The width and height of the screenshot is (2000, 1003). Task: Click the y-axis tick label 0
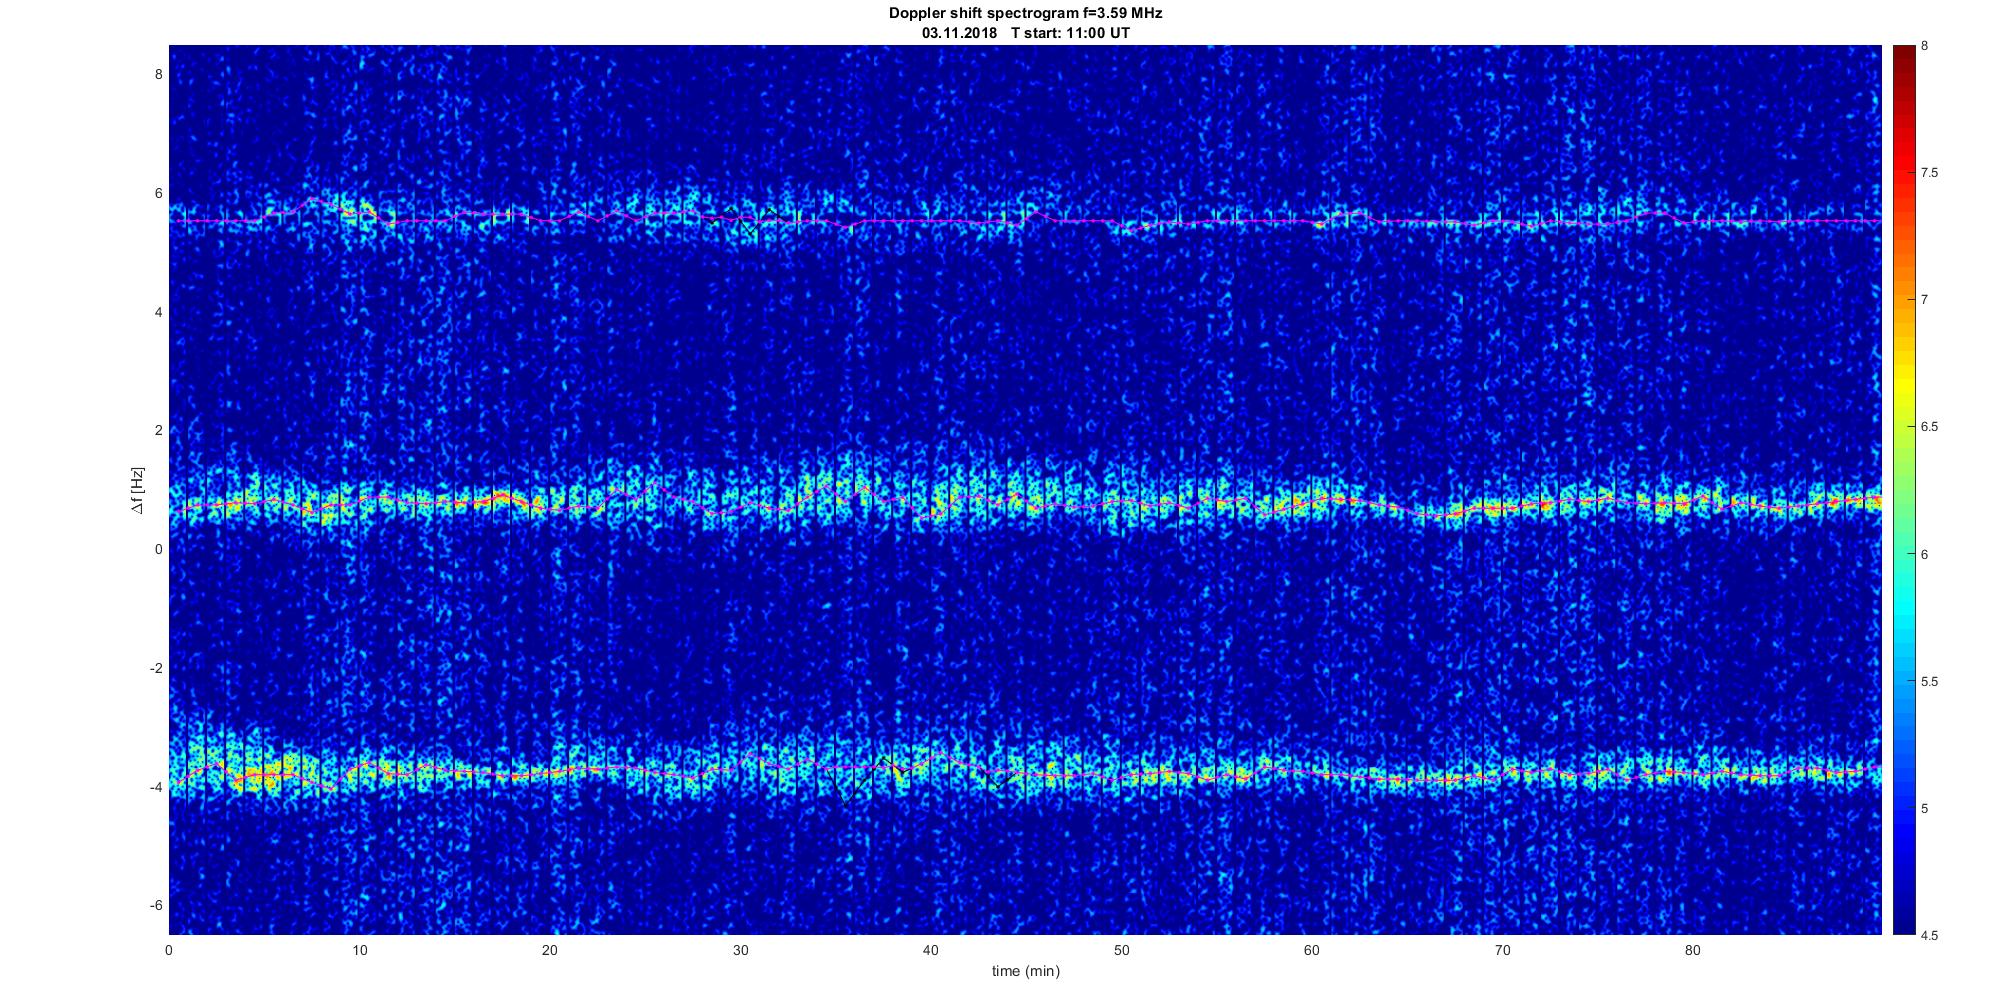(158, 550)
